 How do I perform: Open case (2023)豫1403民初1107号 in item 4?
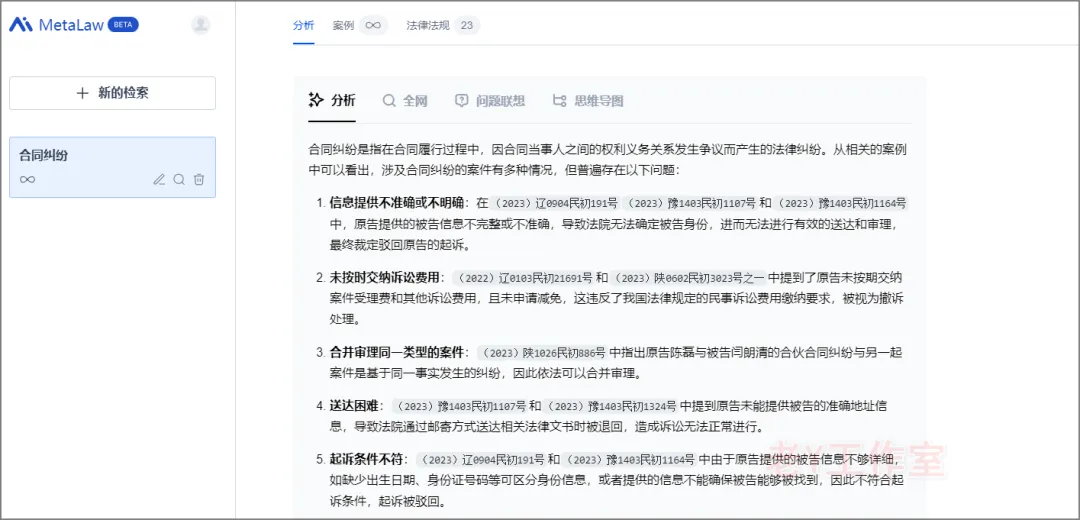[x=459, y=406]
